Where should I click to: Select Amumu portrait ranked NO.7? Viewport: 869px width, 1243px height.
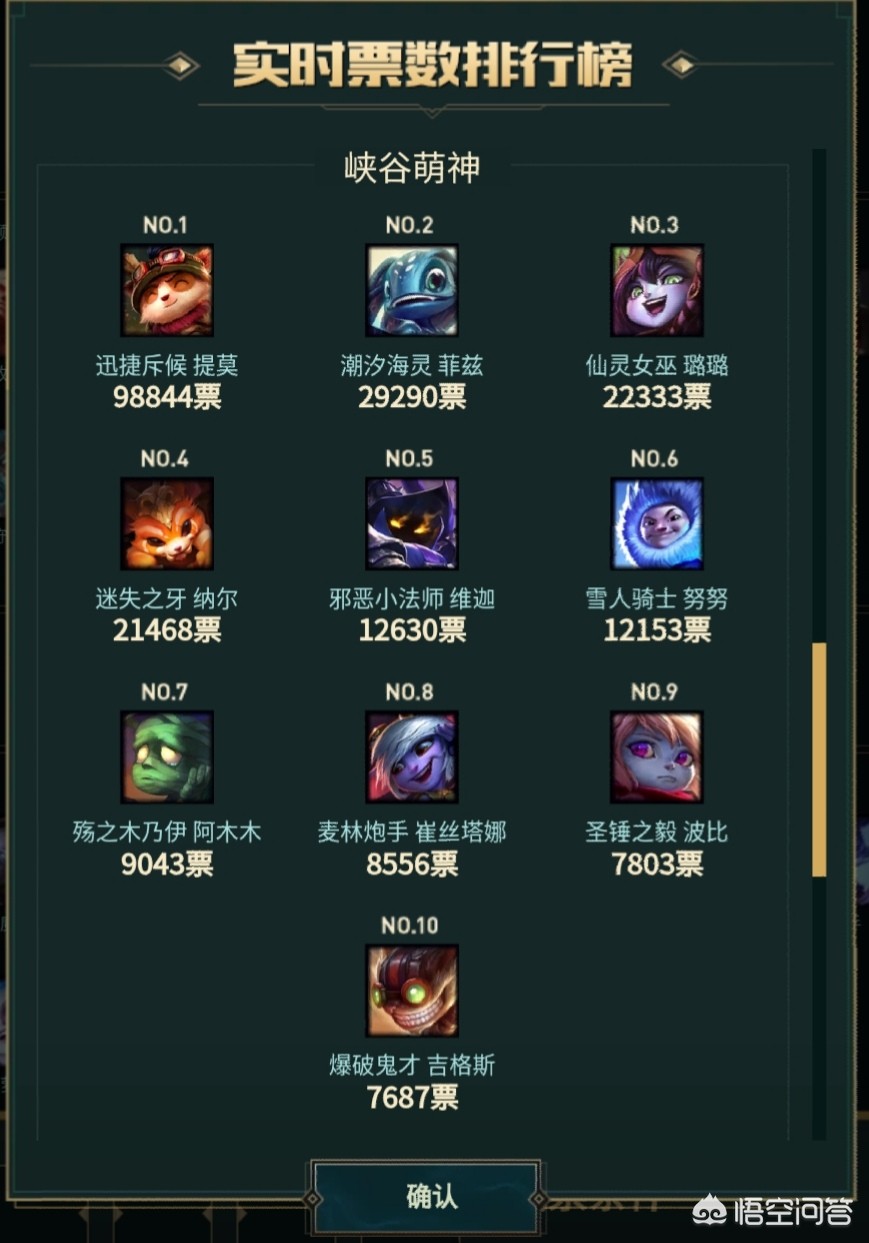[167, 757]
